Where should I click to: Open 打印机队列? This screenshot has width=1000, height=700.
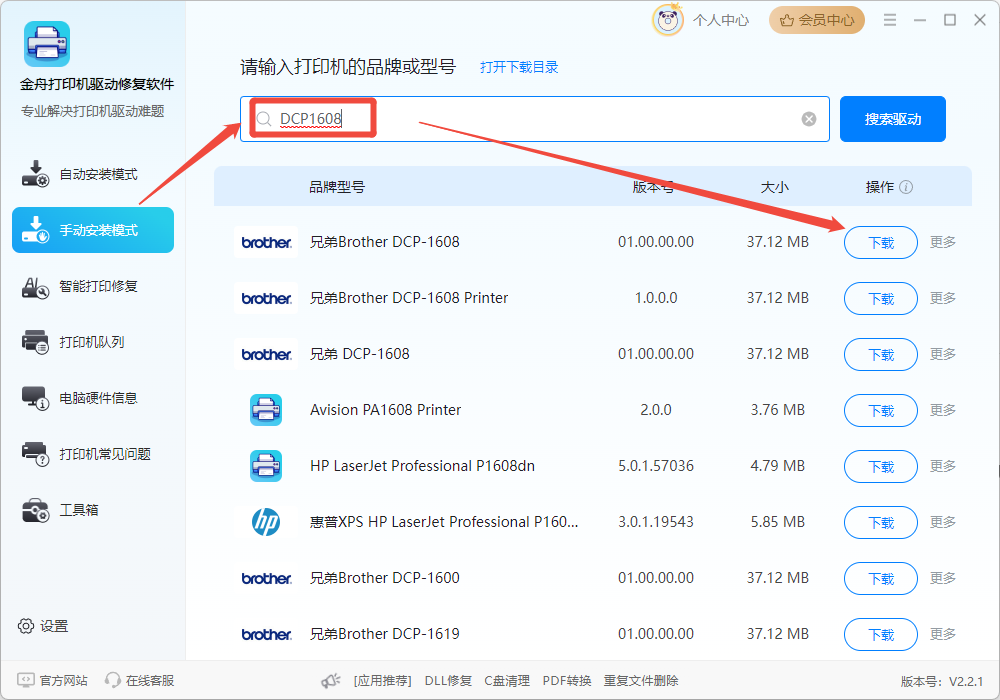93,342
